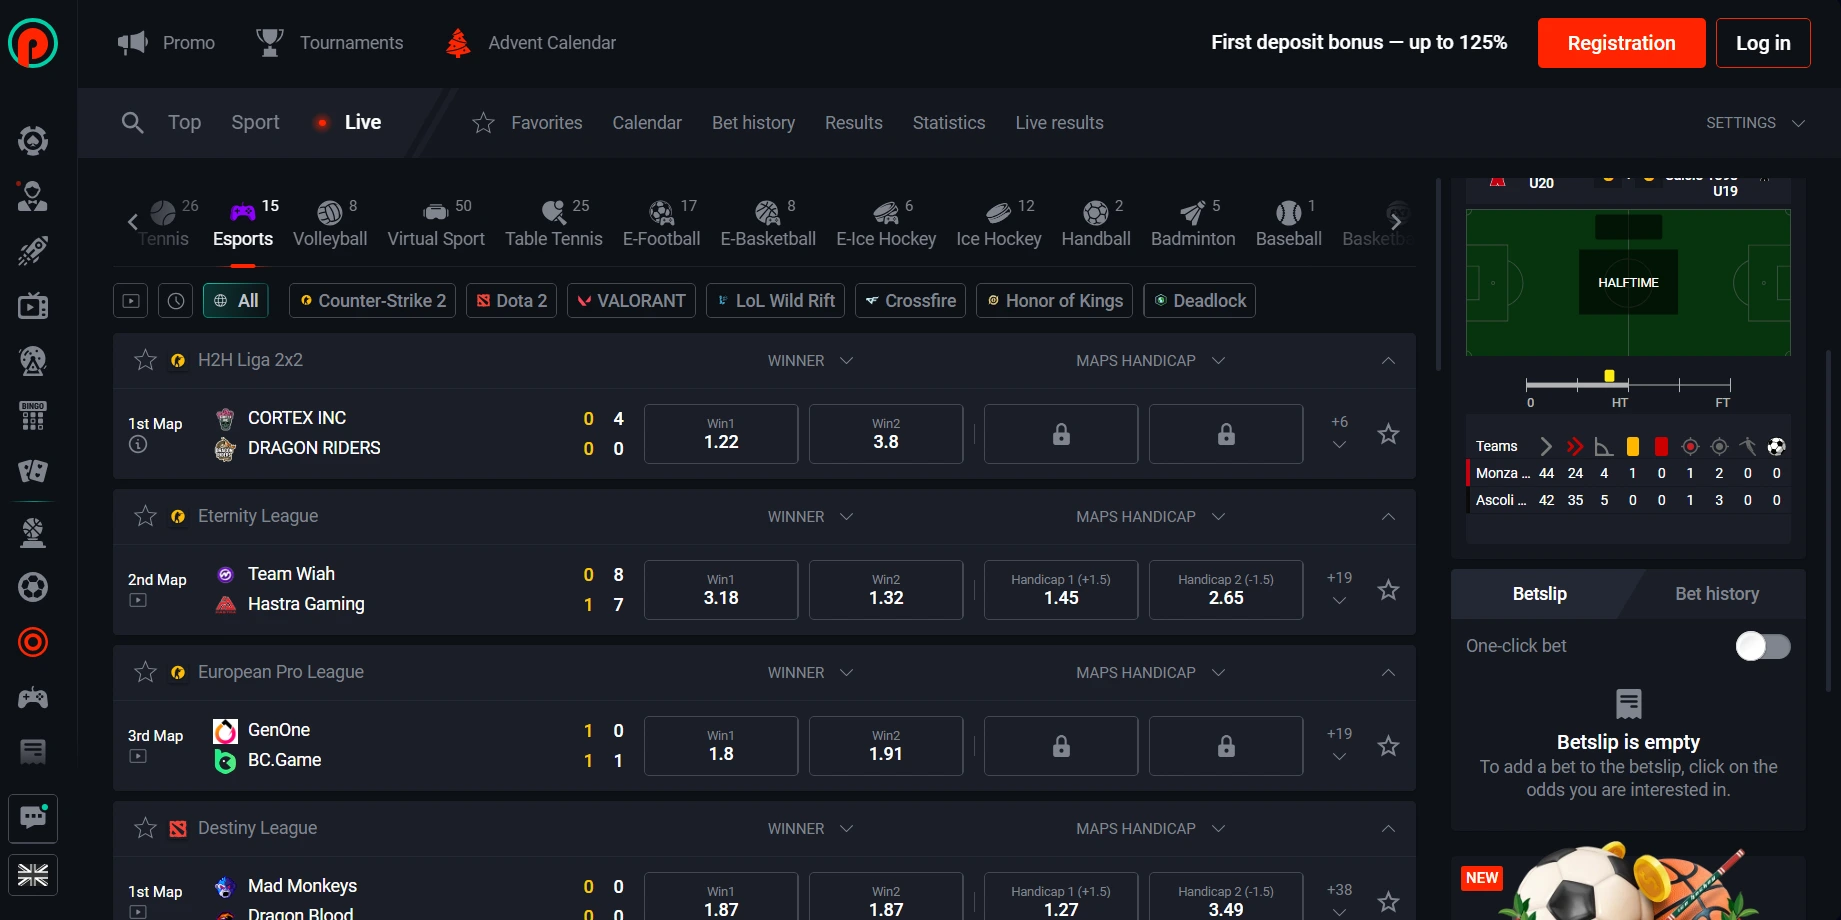Filter by Honor of Kings
This screenshot has height=920, width=1841.
(1054, 300)
